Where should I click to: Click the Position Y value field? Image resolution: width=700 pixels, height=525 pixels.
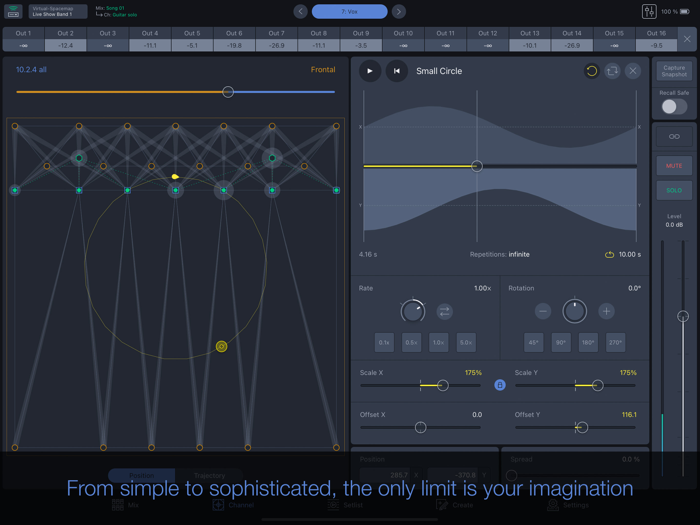coord(453,475)
